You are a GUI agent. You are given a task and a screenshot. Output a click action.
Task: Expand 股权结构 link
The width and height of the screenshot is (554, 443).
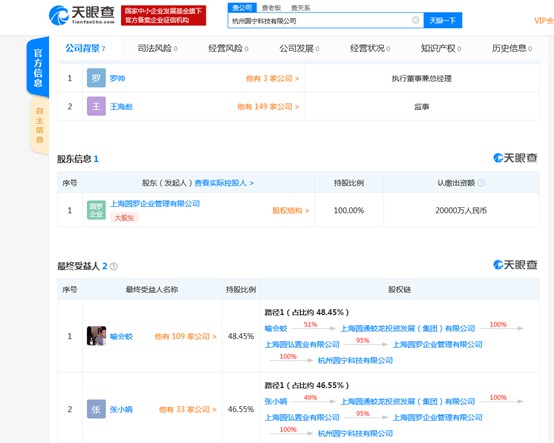pos(290,211)
